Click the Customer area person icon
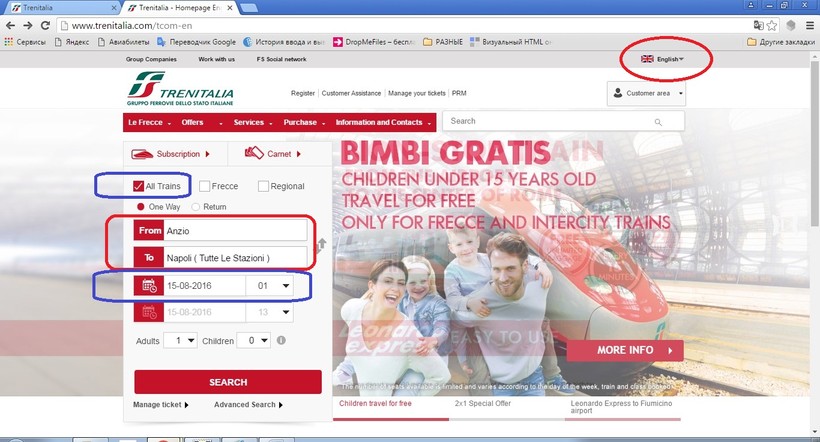Screen dimensions: 820x442 coord(618,93)
